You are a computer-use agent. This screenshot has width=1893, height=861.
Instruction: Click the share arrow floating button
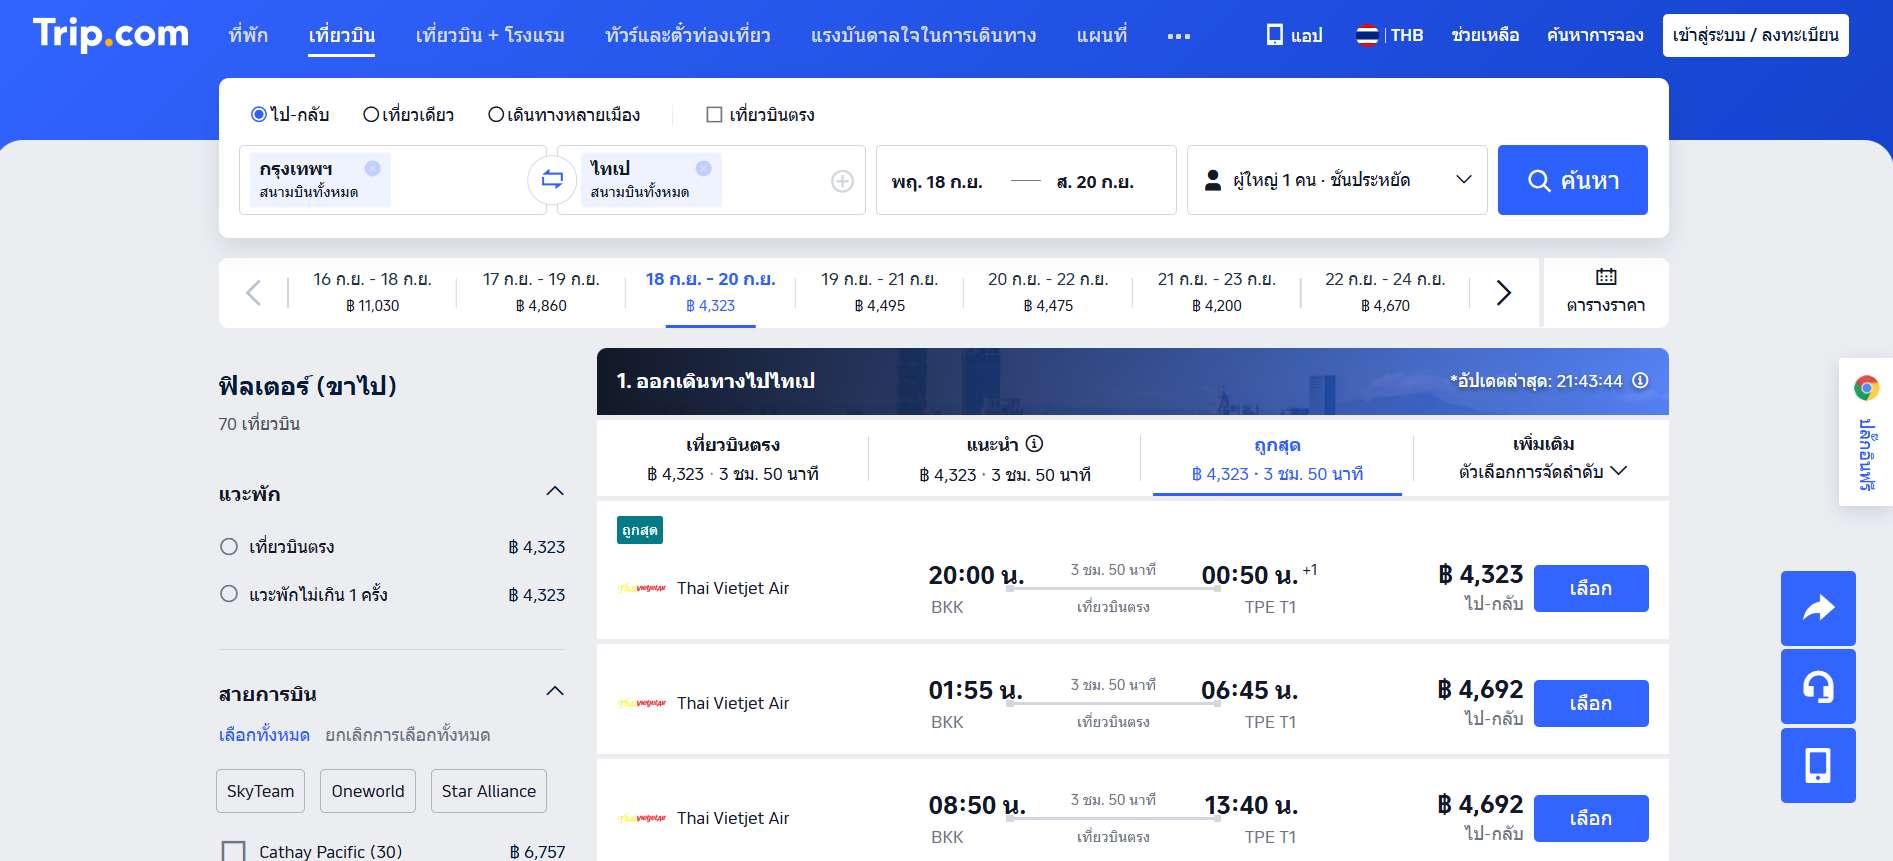tap(1817, 608)
